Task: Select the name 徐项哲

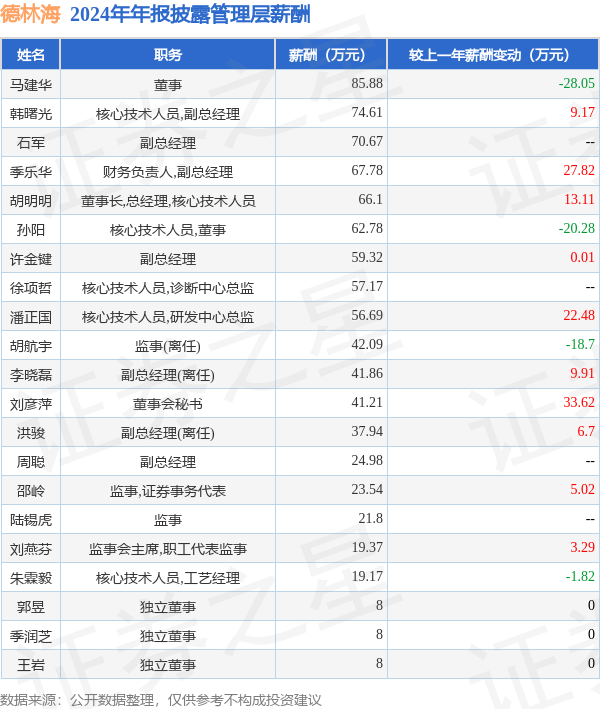Action: [x=31, y=288]
